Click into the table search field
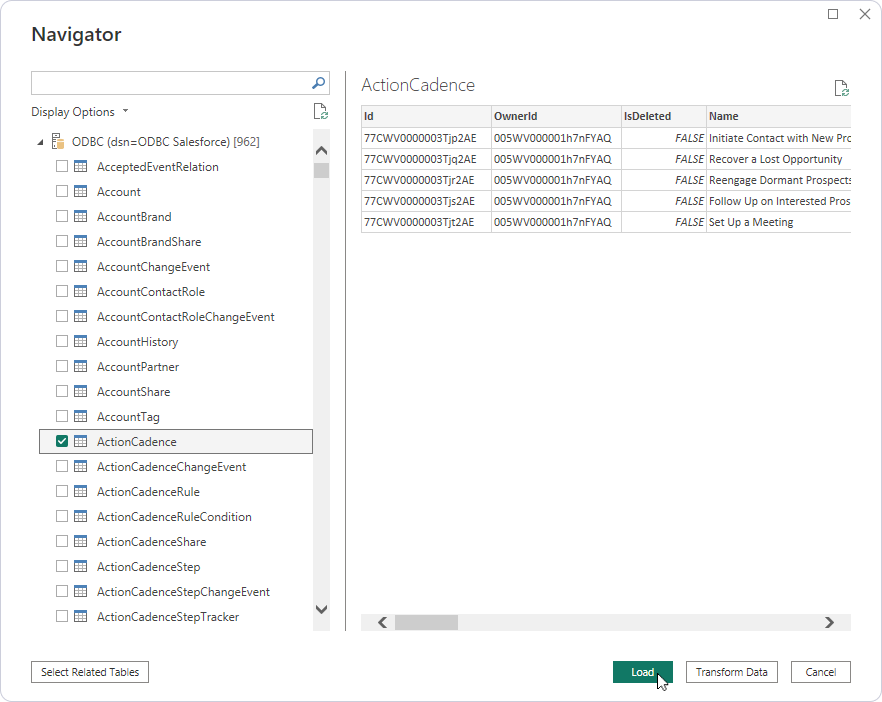Screen dimensions: 882x702 tap(170, 83)
